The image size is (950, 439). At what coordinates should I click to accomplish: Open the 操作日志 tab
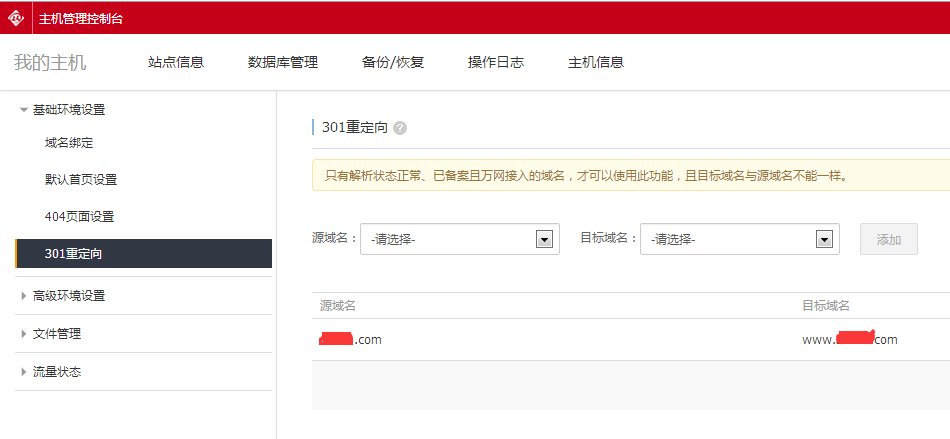[x=496, y=62]
